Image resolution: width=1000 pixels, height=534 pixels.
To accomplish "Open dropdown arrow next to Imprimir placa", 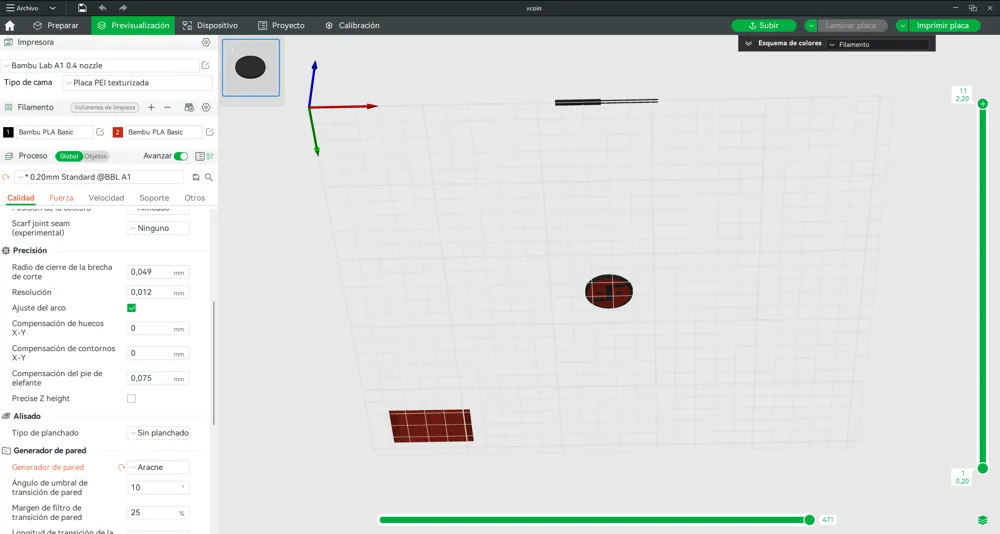I will (x=902, y=26).
